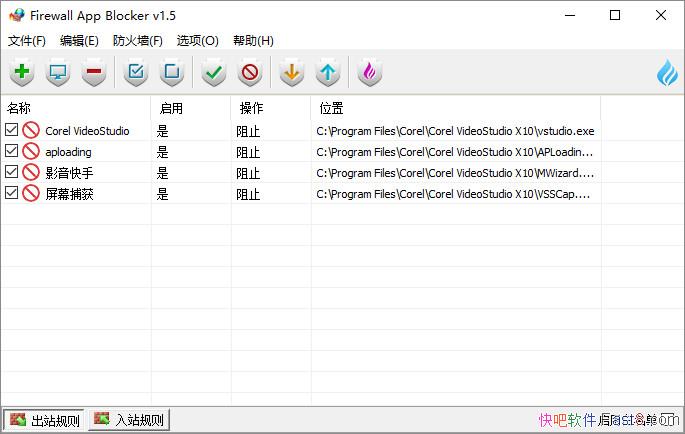Click 是 in the 屏幕捕获 row
685x434 pixels.
click(x=163, y=194)
